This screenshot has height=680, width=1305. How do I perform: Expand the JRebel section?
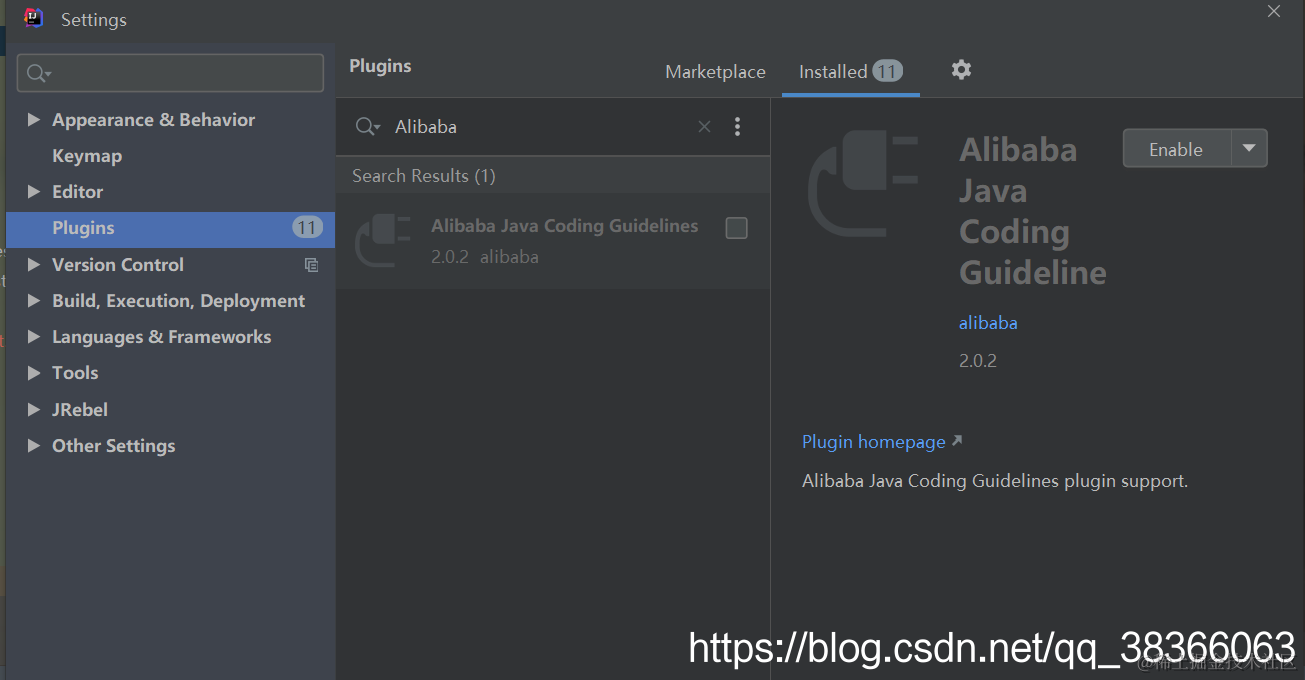point(34,410)
